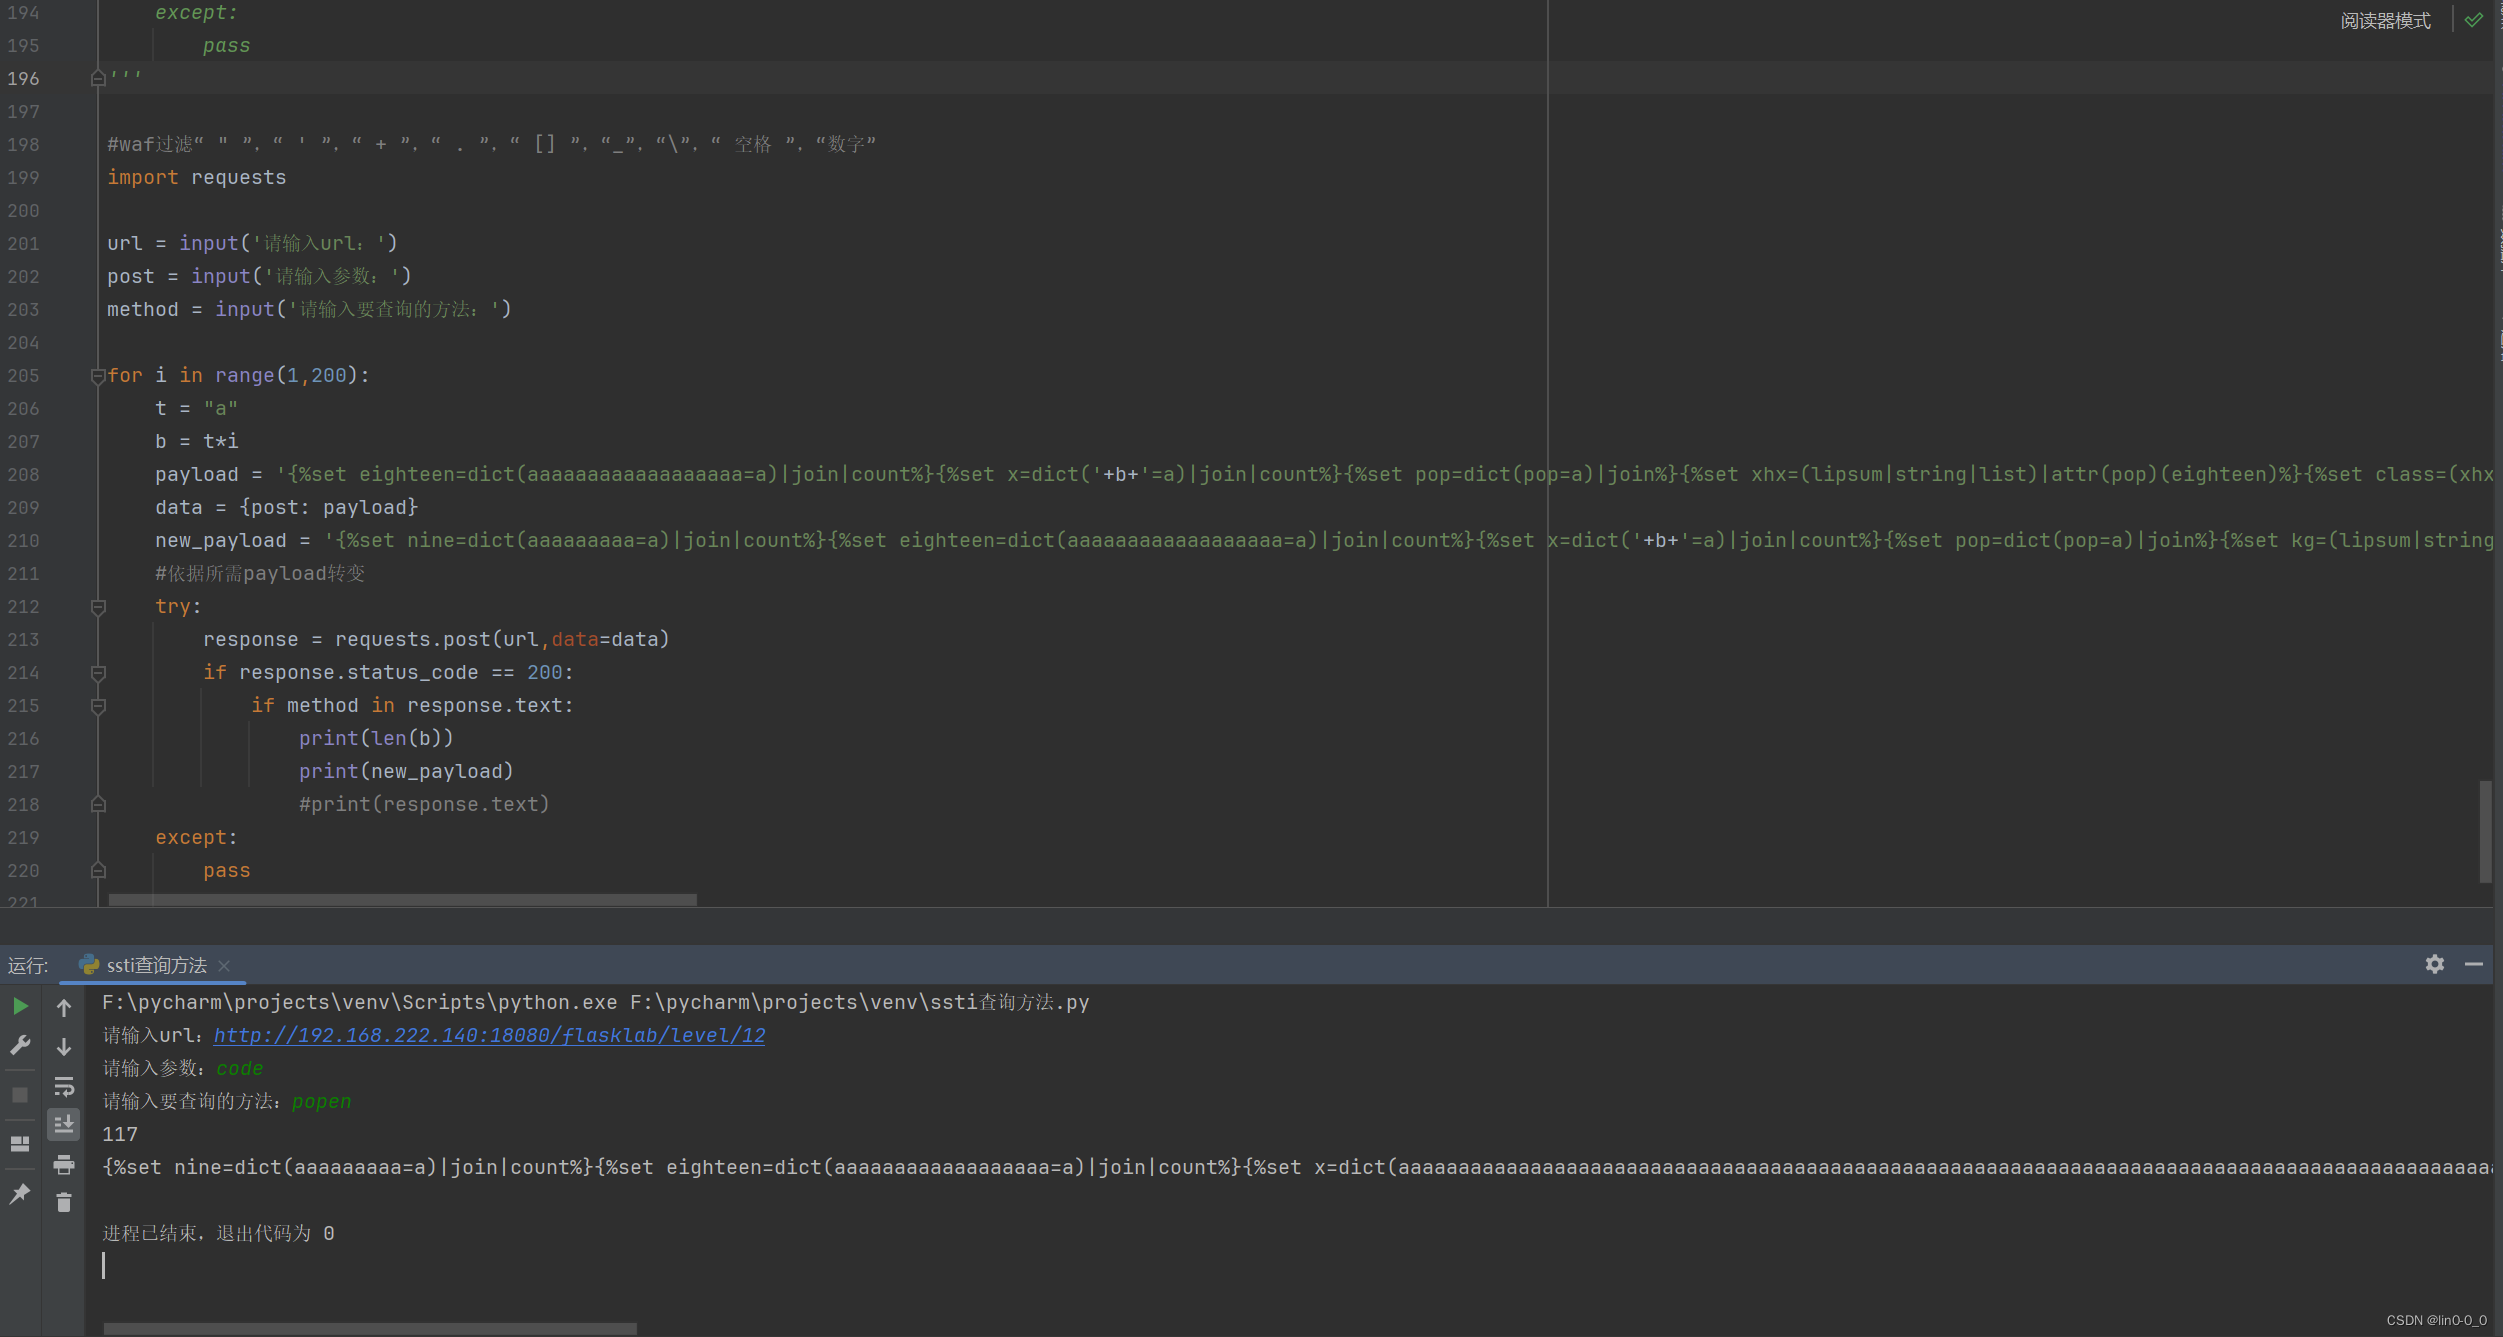Image resolution: width=2503 pixels, height=1337 pixels.
Task: Click the down-arrow stack trace icon
Action: pos(64,1047)
